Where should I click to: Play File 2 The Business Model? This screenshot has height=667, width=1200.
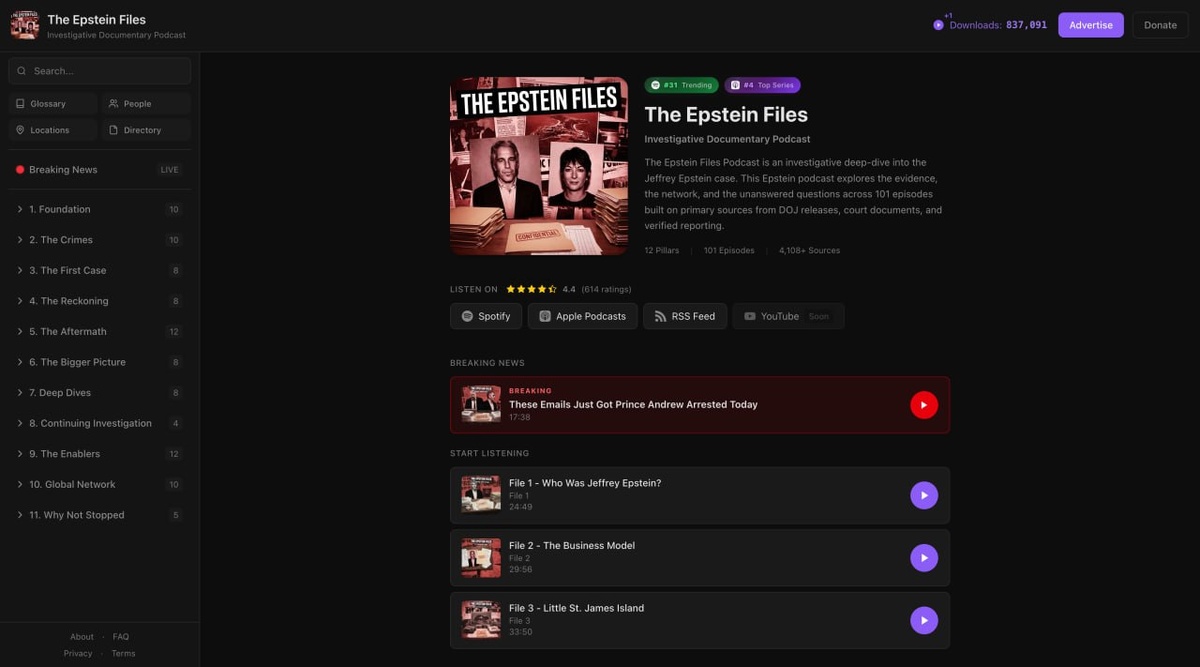point(924,558)
